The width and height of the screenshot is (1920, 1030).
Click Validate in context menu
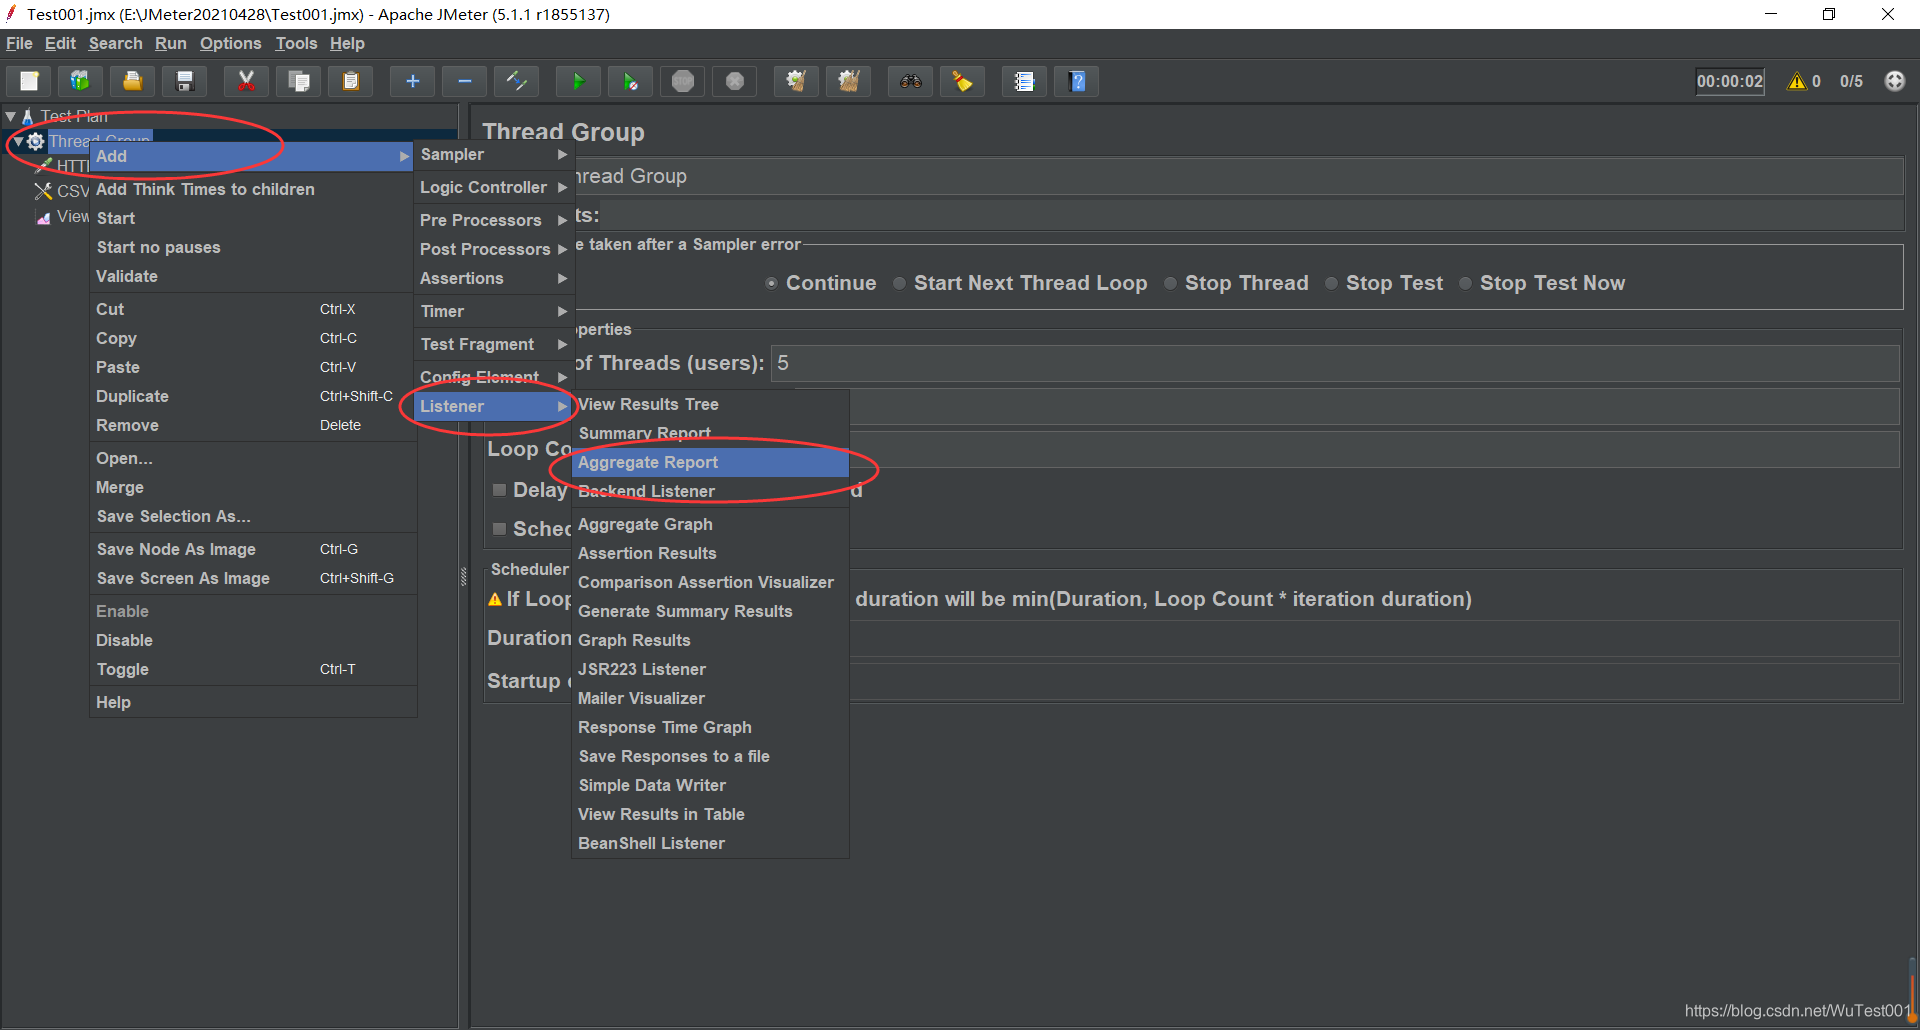coord(253,276)
